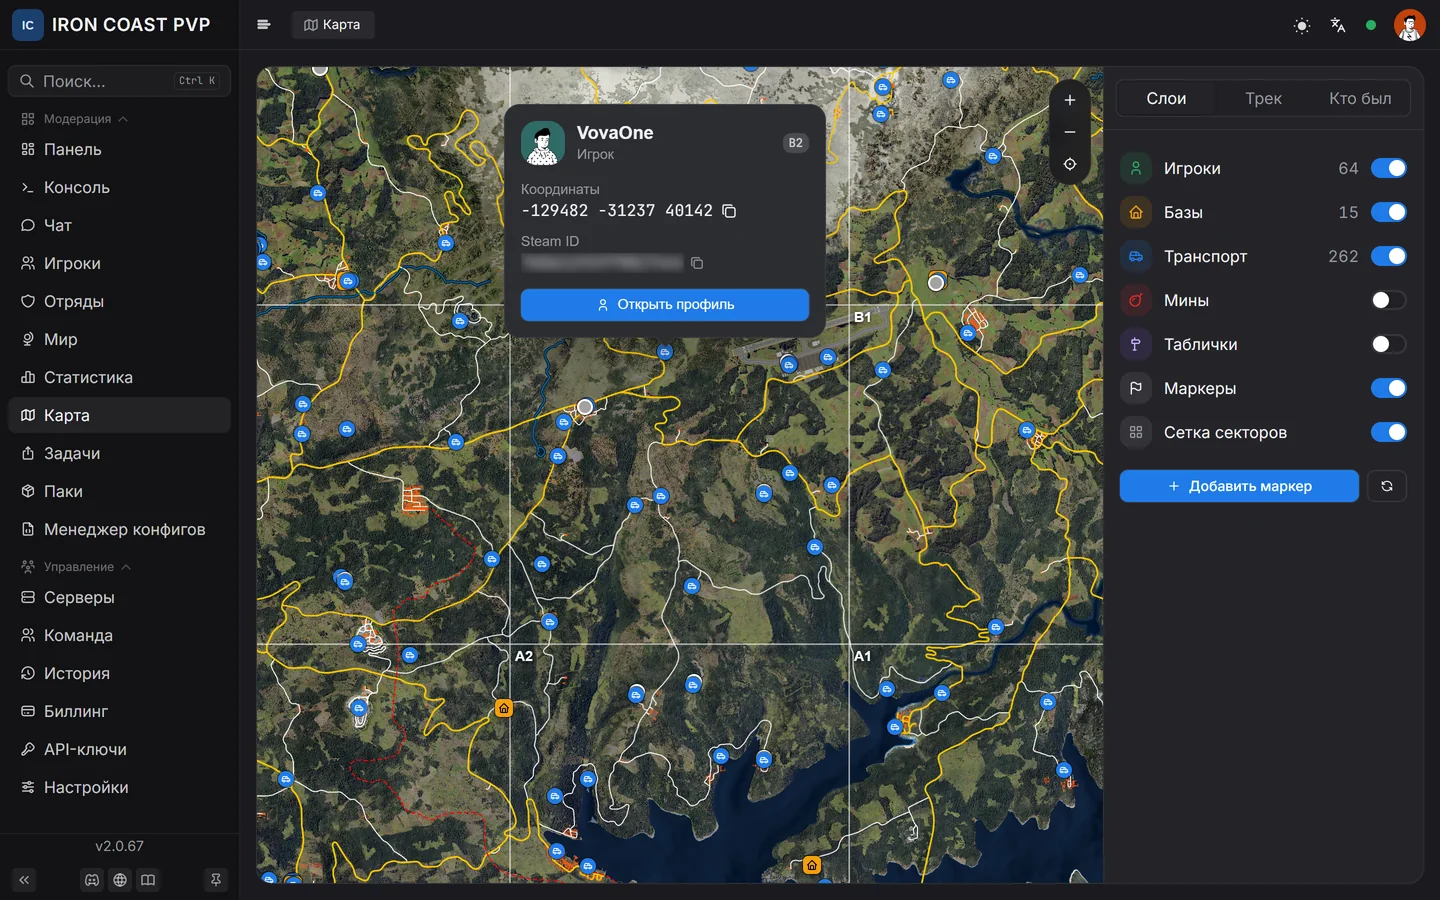Switch to the Трек tab
Screen dimensions: 1440x900
point(1263,98)
